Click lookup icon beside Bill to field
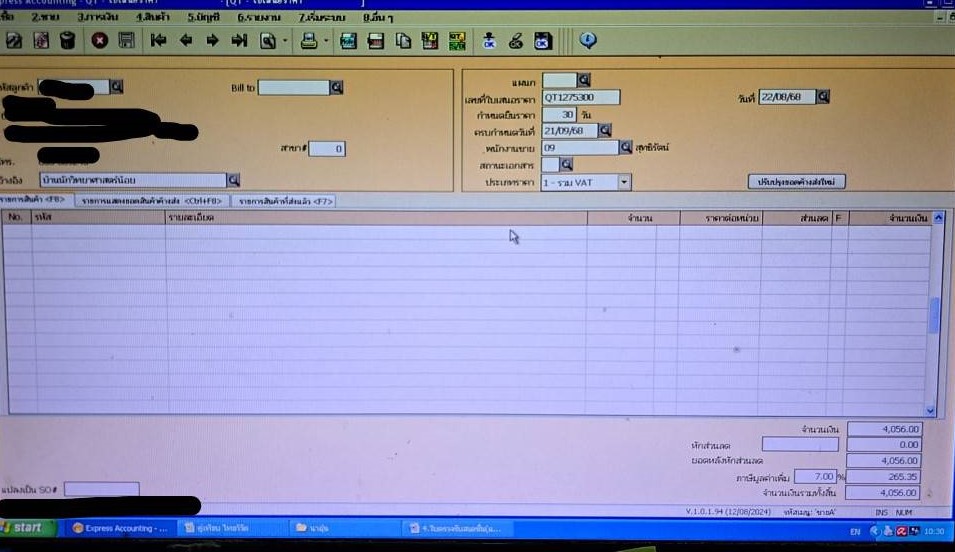955x552 pixels. [x=336, y=88]
